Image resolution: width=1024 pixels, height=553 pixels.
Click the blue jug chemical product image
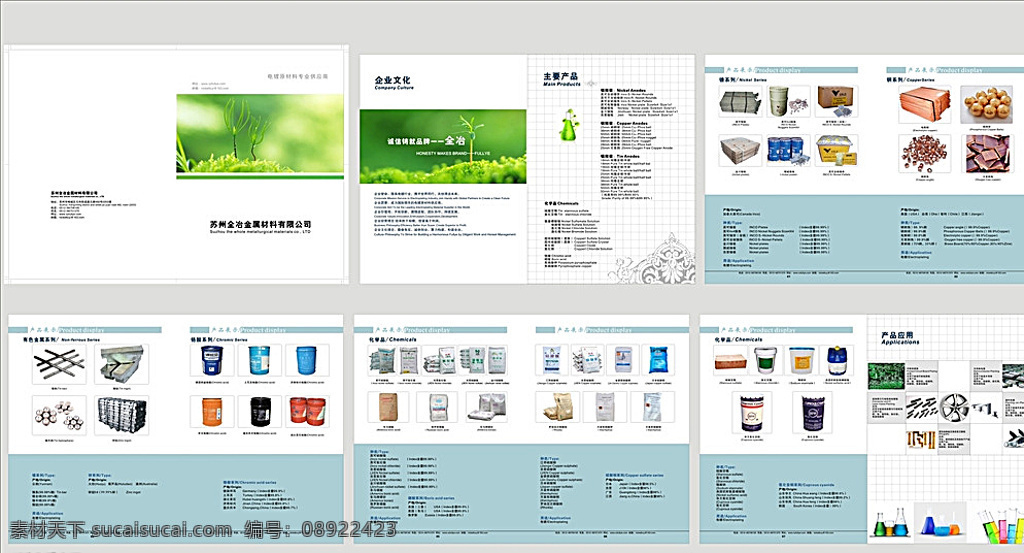(x=837, y=360)
